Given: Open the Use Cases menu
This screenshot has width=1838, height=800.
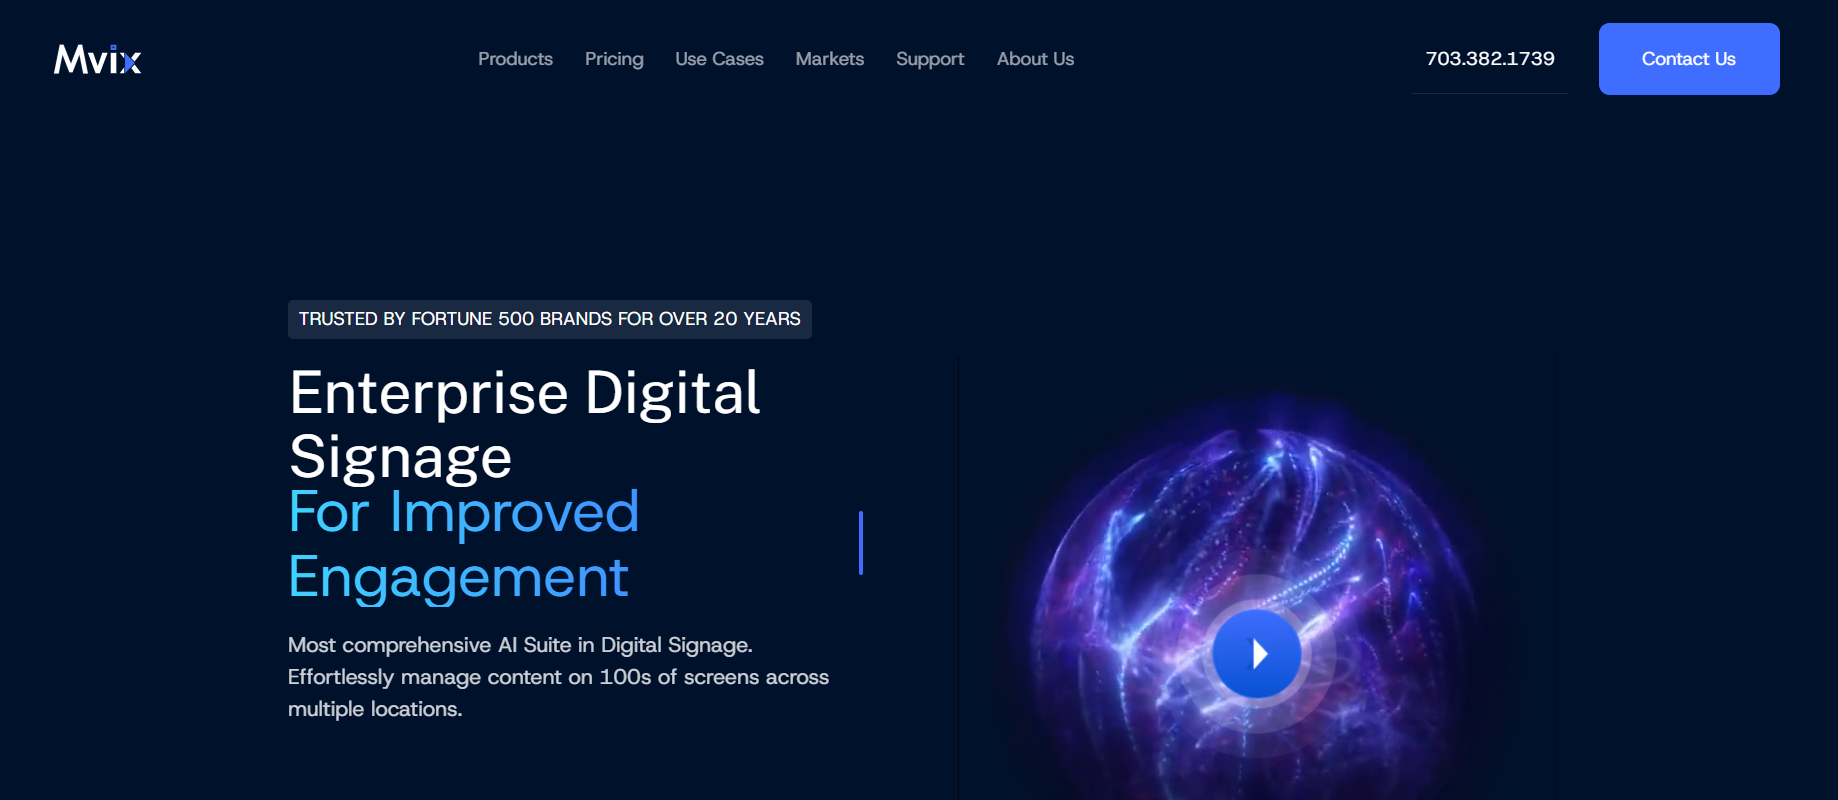Looking at the screenshot, I should 719,59.
